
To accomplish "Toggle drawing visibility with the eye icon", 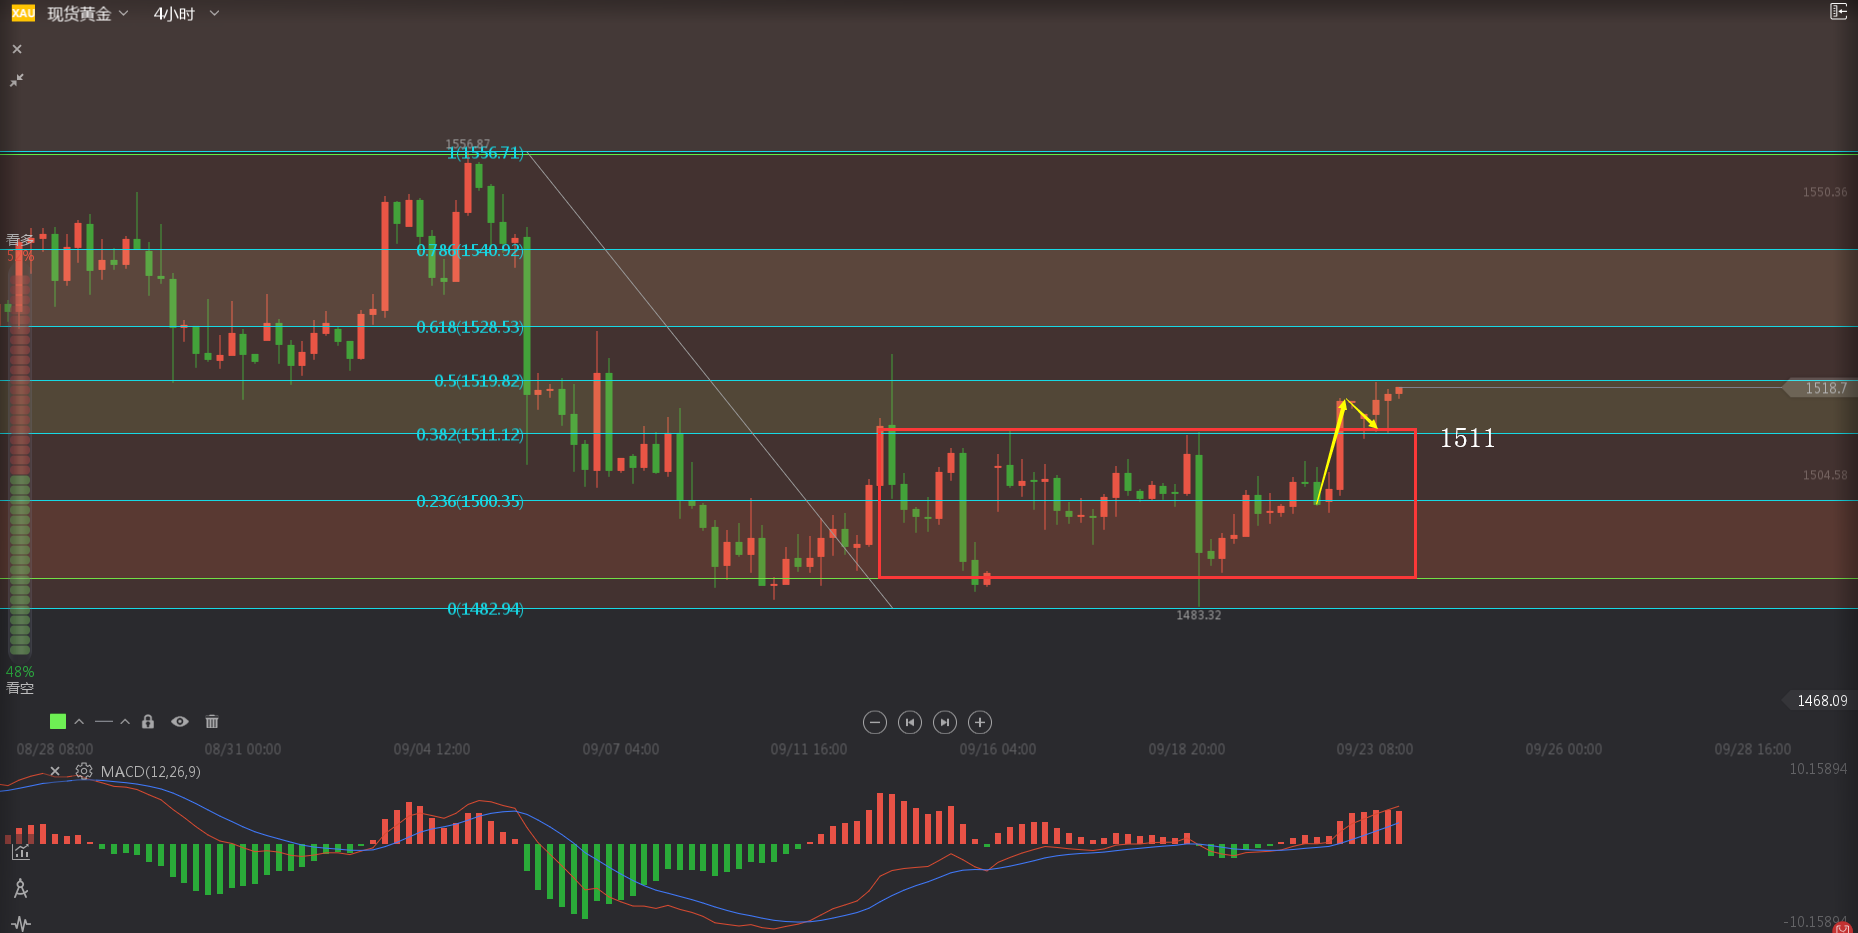I will 180,722.
